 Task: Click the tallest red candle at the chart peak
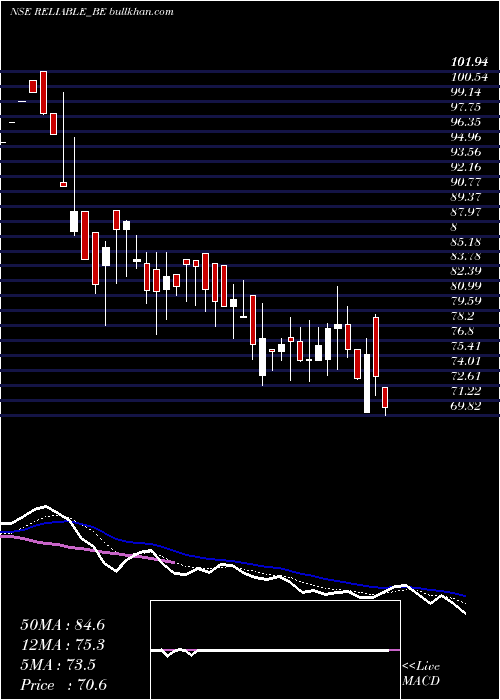[43, 92]
